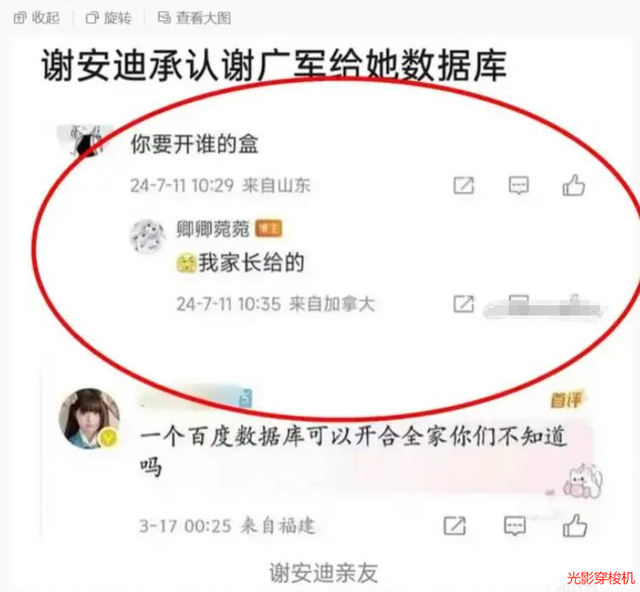
Task: Click the collapse icon beside 收起
Action: pos(20,18)
